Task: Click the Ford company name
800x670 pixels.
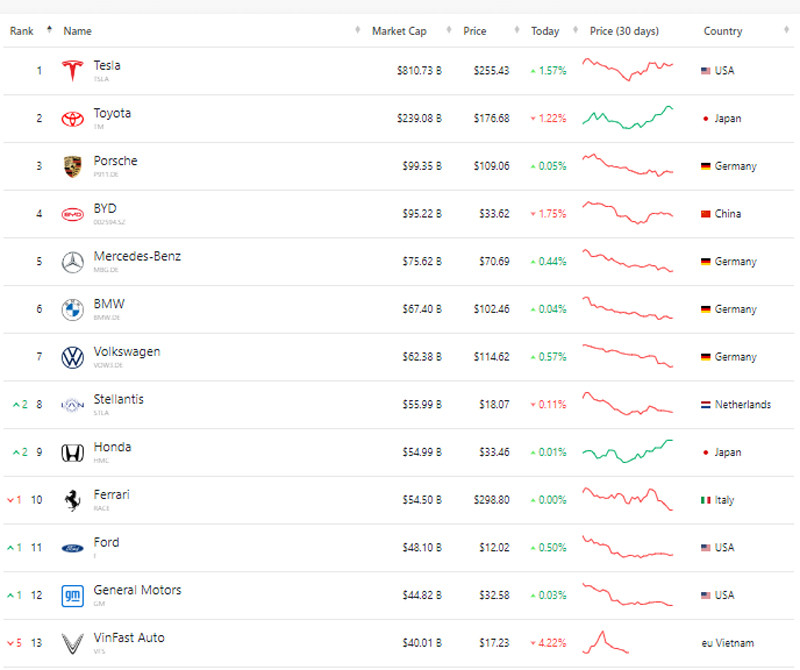Action: tap(106, 543)
